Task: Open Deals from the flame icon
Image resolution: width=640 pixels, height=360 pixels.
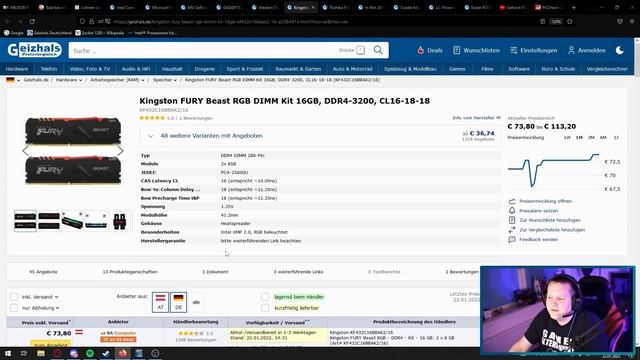Action: point(430,50)
